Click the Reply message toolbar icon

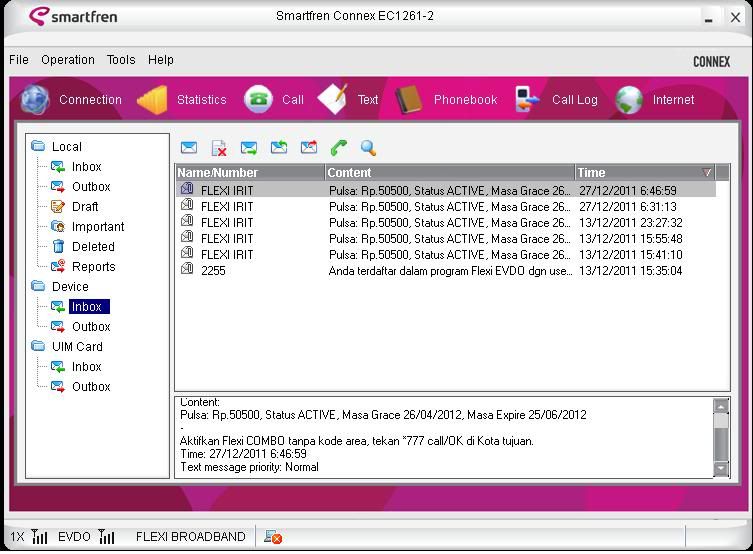(x=249, y=148)
